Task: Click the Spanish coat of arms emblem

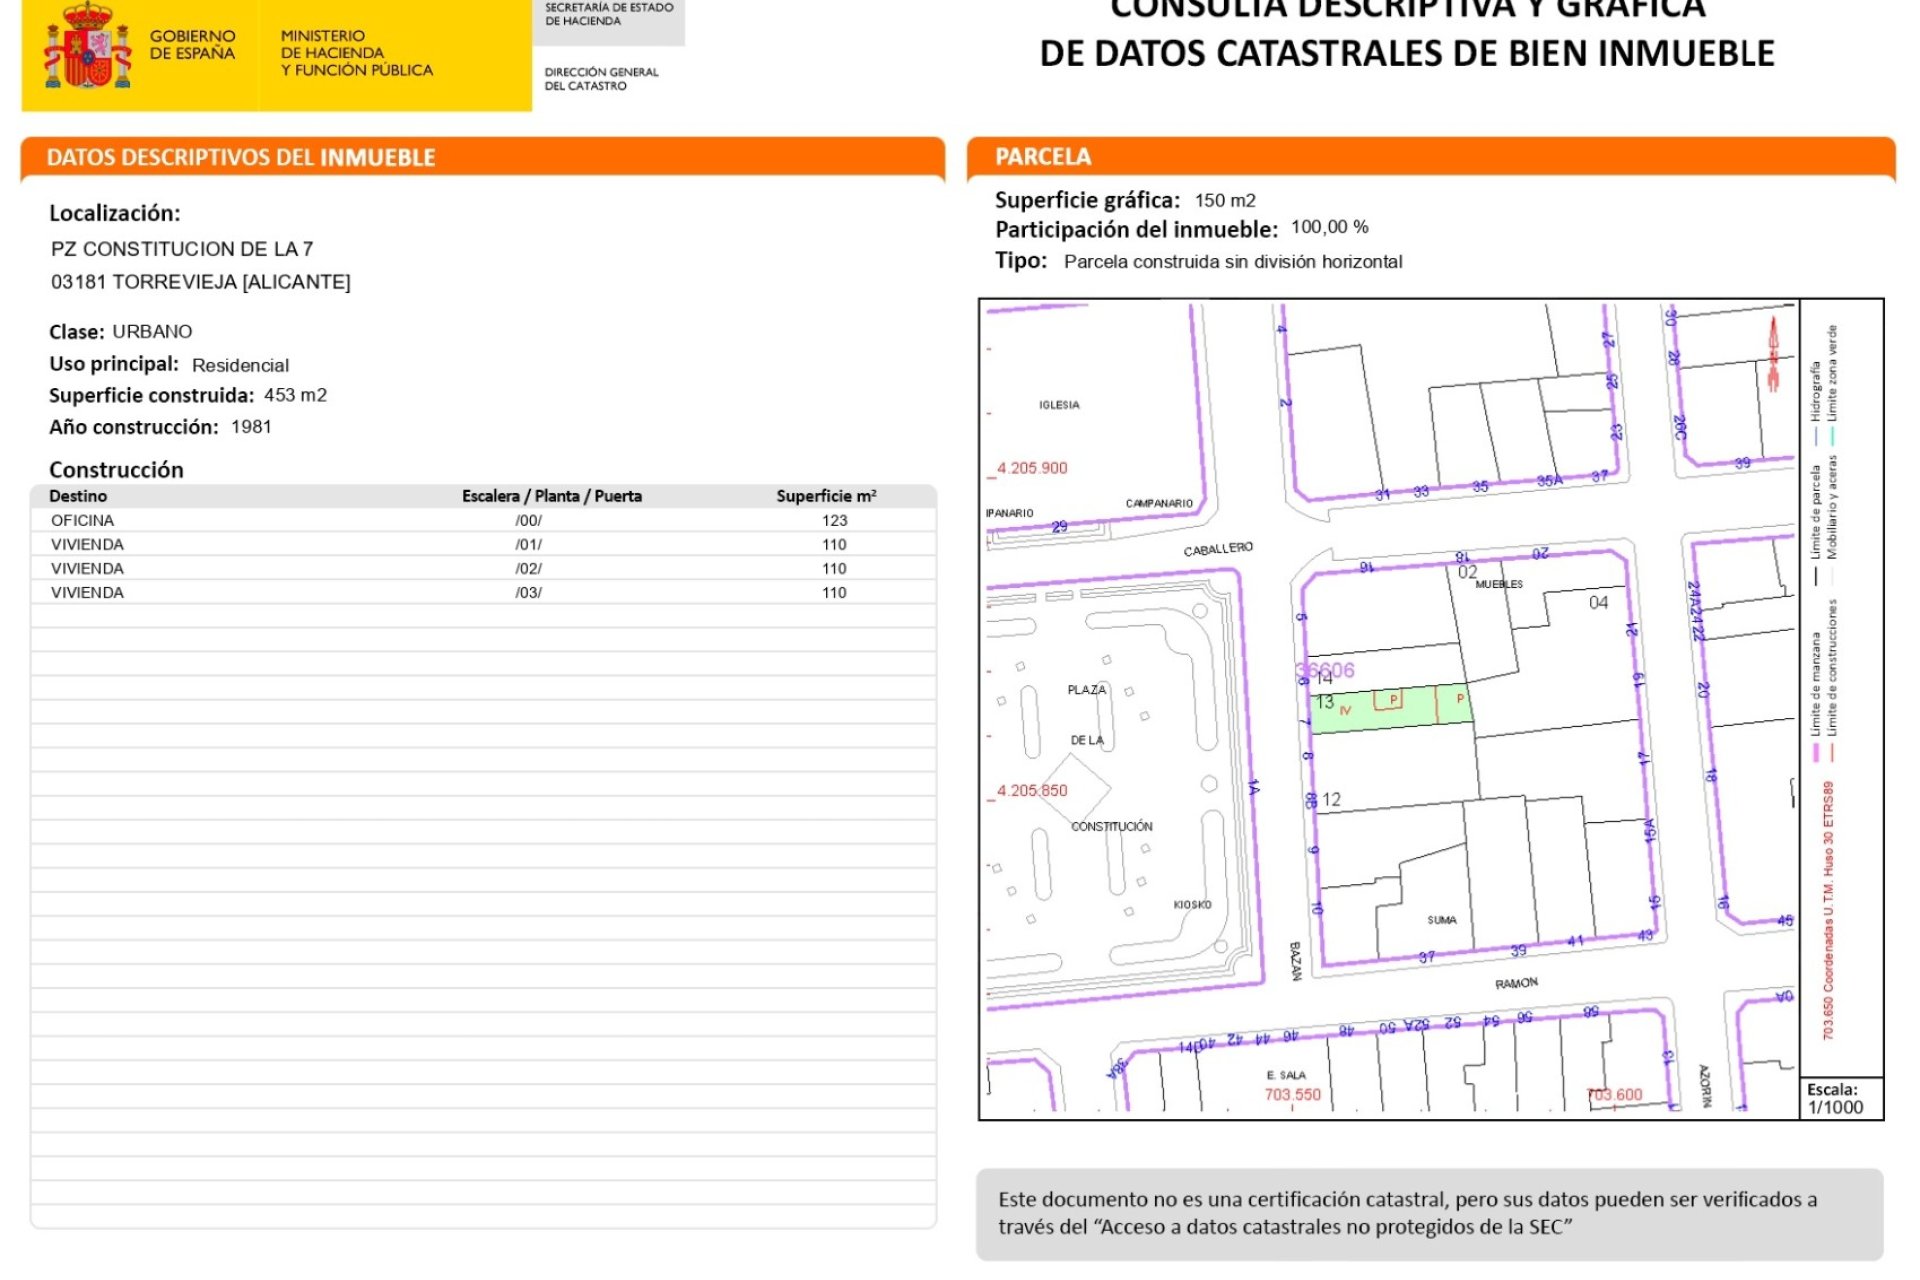Action: pyautogui.click(x=87, y=45)
